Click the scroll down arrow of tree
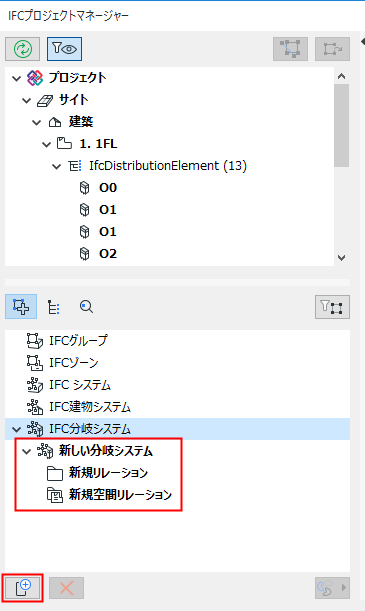This screenshot has height=611, width=365. pyautogui.click(x=342, y=258)
